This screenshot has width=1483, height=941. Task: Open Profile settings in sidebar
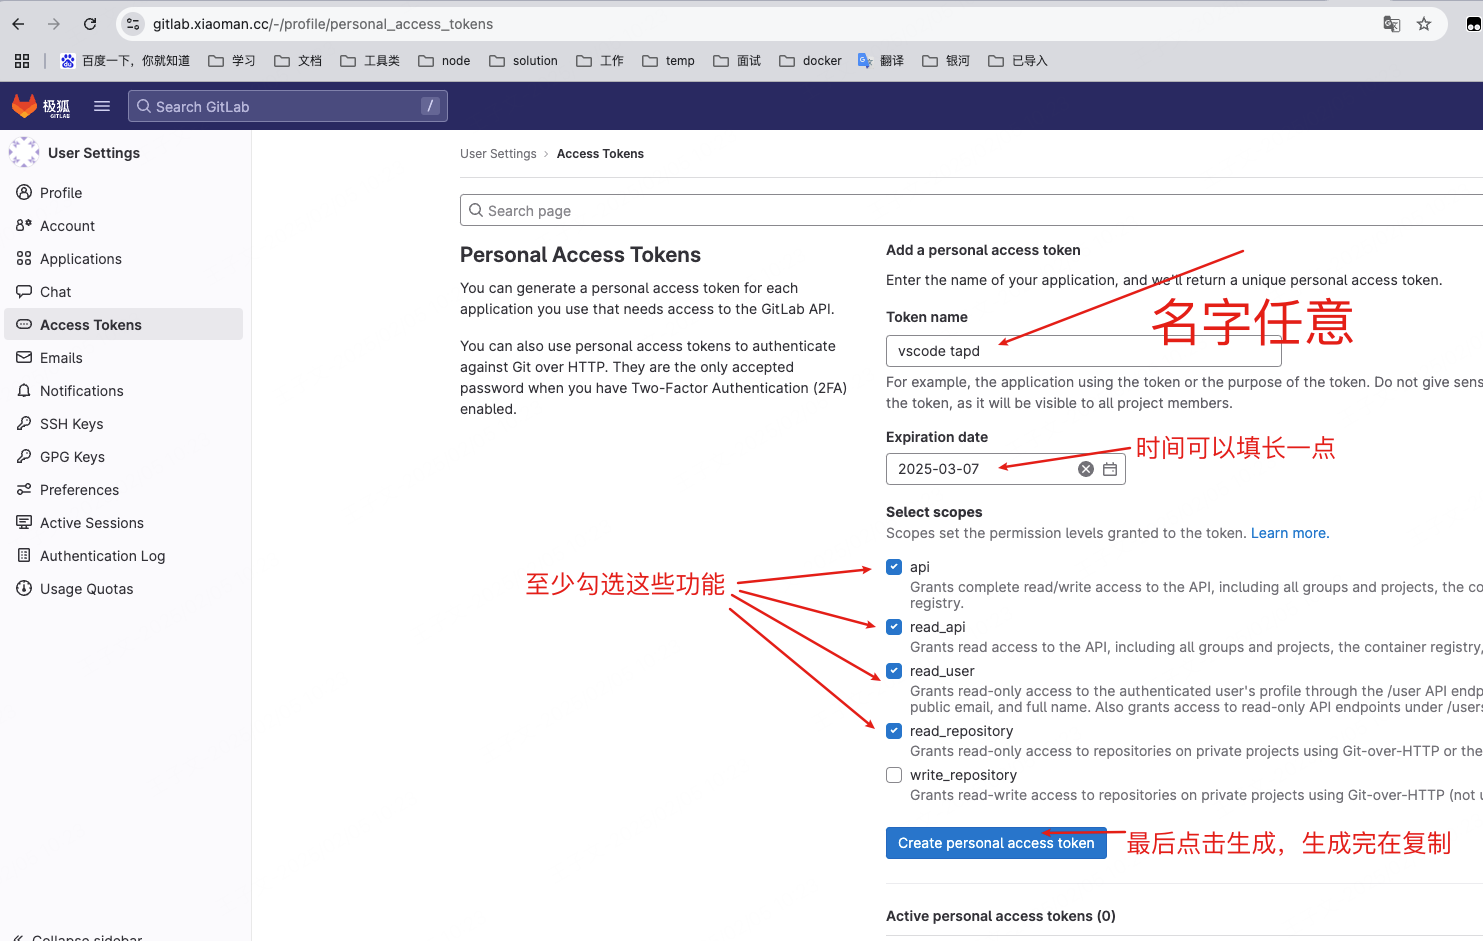[x=124, y=192]
